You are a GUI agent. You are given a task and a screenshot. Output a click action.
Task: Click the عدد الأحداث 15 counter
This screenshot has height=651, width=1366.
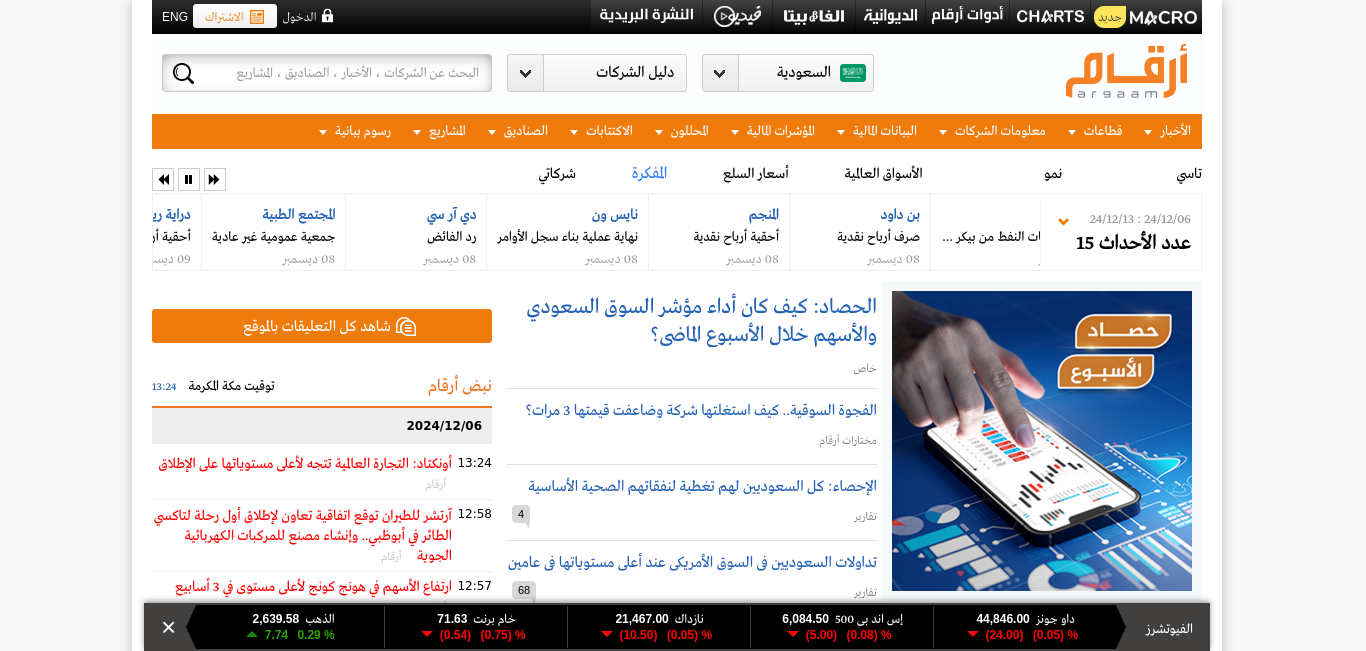(1133, 243)
